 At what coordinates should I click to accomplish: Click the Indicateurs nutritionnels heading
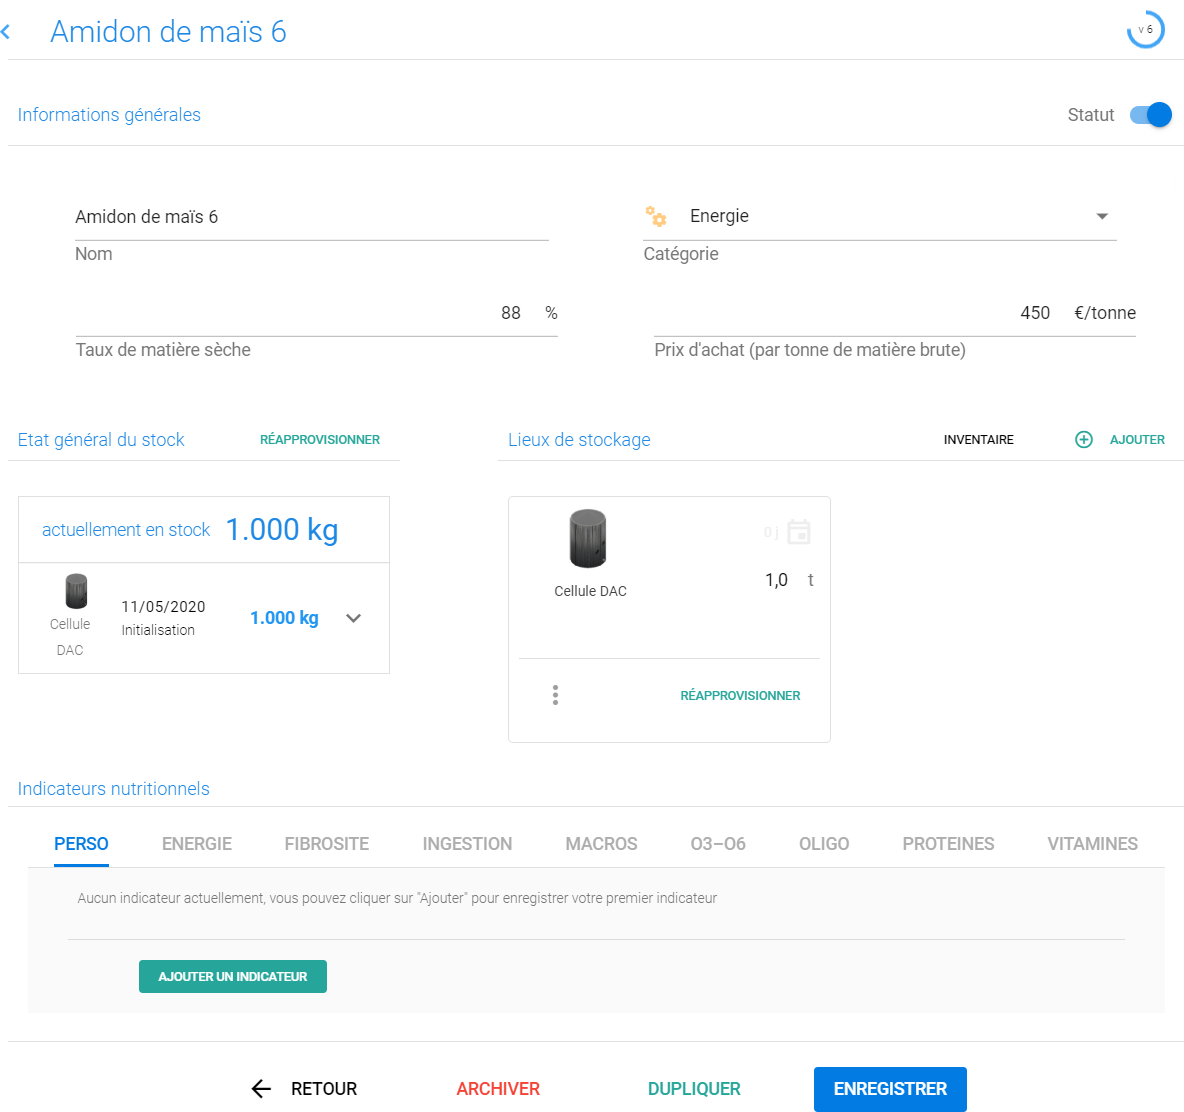coord(113,789)
